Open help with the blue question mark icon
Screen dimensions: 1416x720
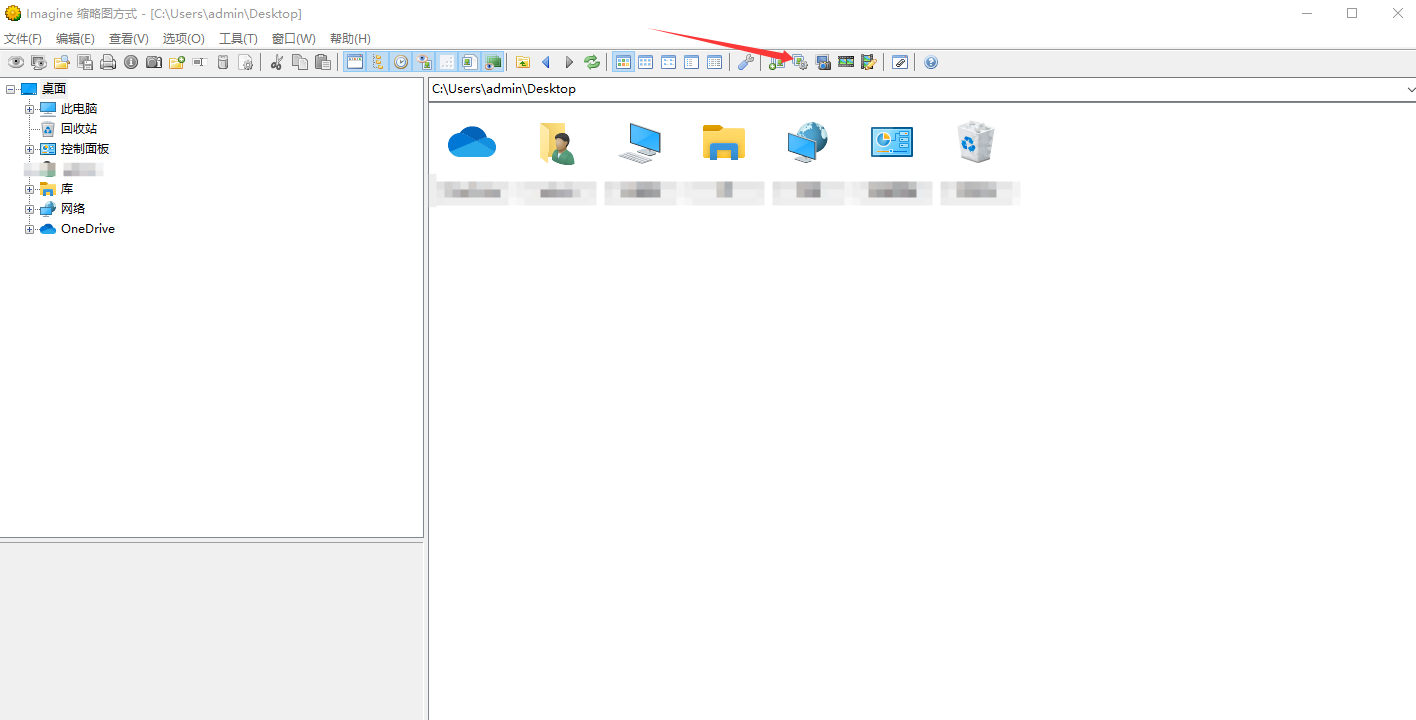click(x=931, y=62)
